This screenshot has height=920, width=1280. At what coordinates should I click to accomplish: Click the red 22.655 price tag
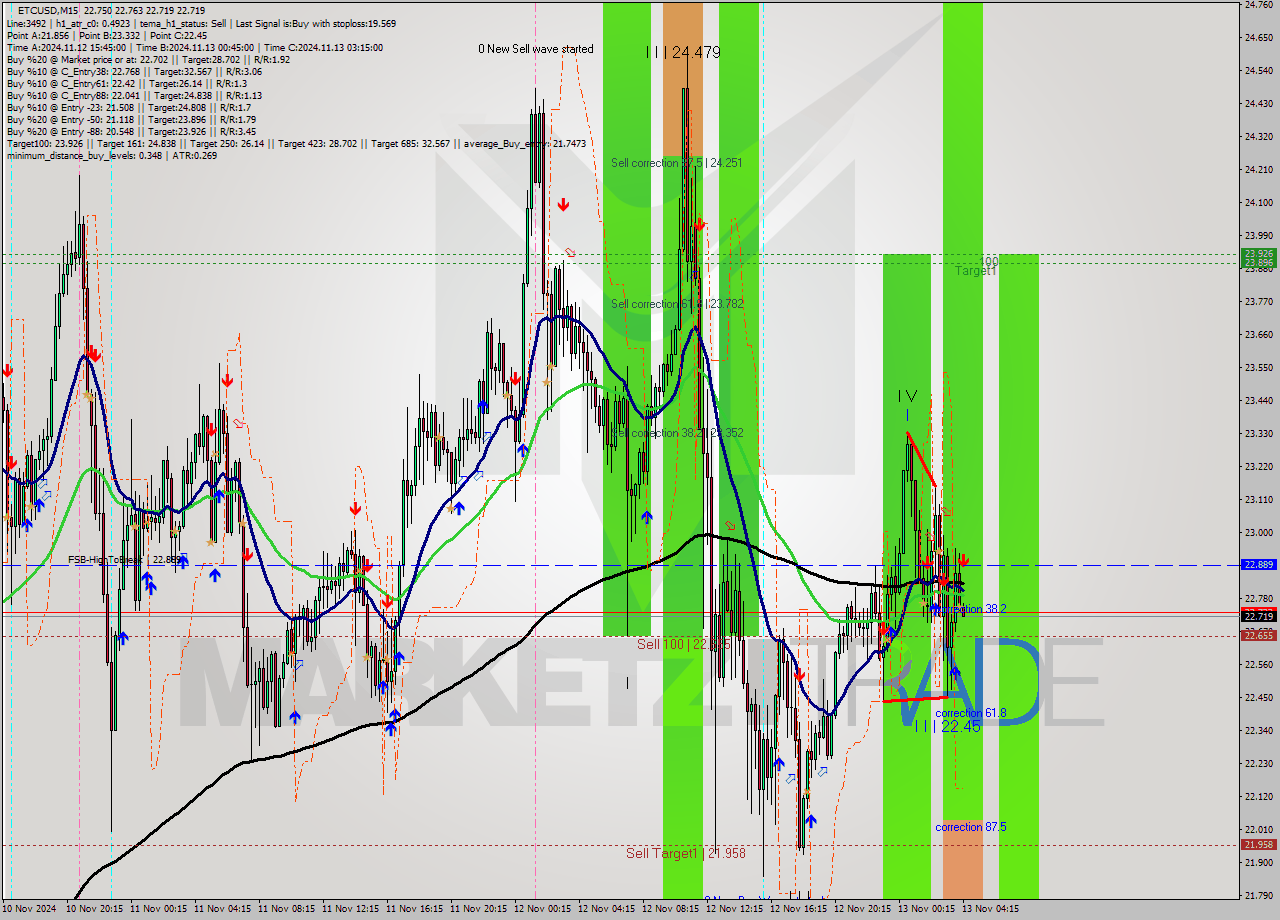point(1258,635)
